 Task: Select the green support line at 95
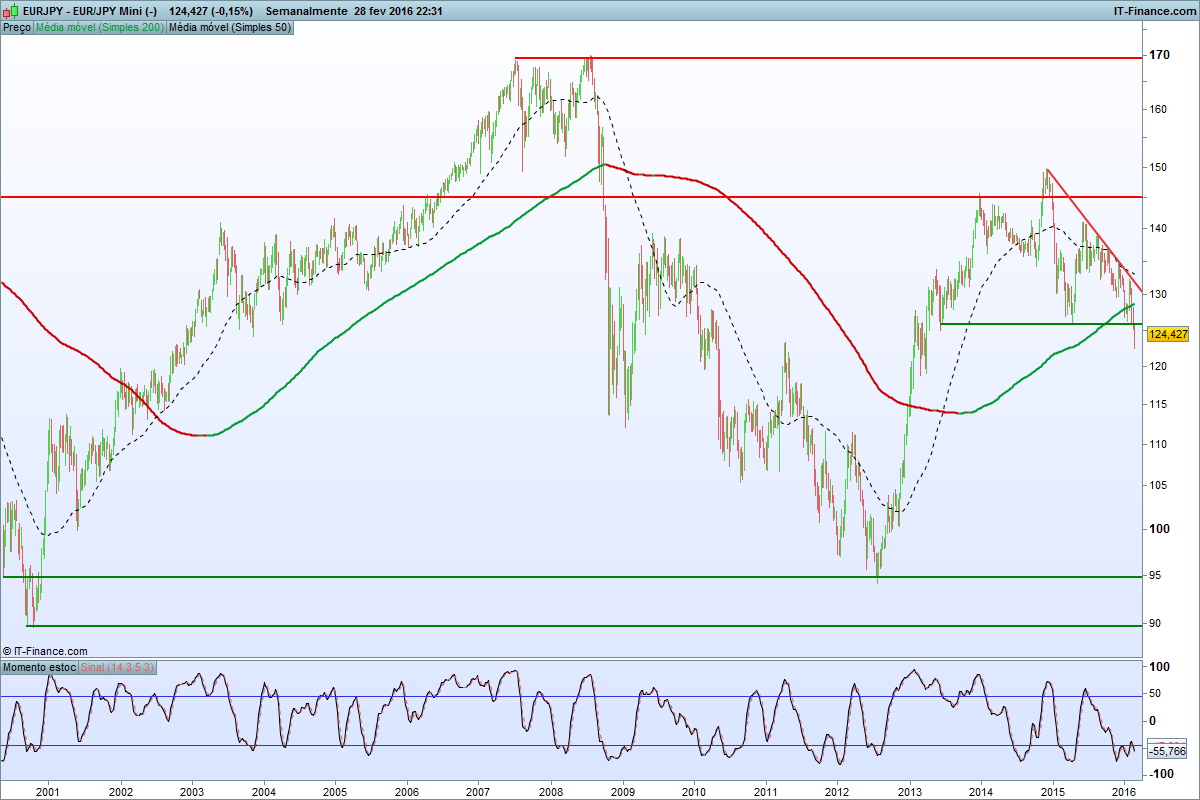point(570,577)
